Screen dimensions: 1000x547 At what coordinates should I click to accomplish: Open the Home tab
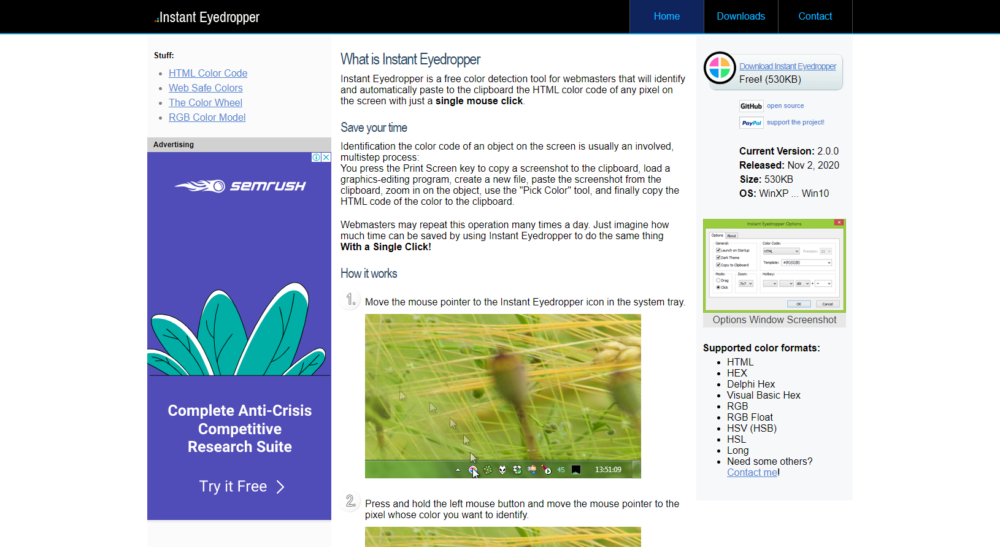coord(666,17)
